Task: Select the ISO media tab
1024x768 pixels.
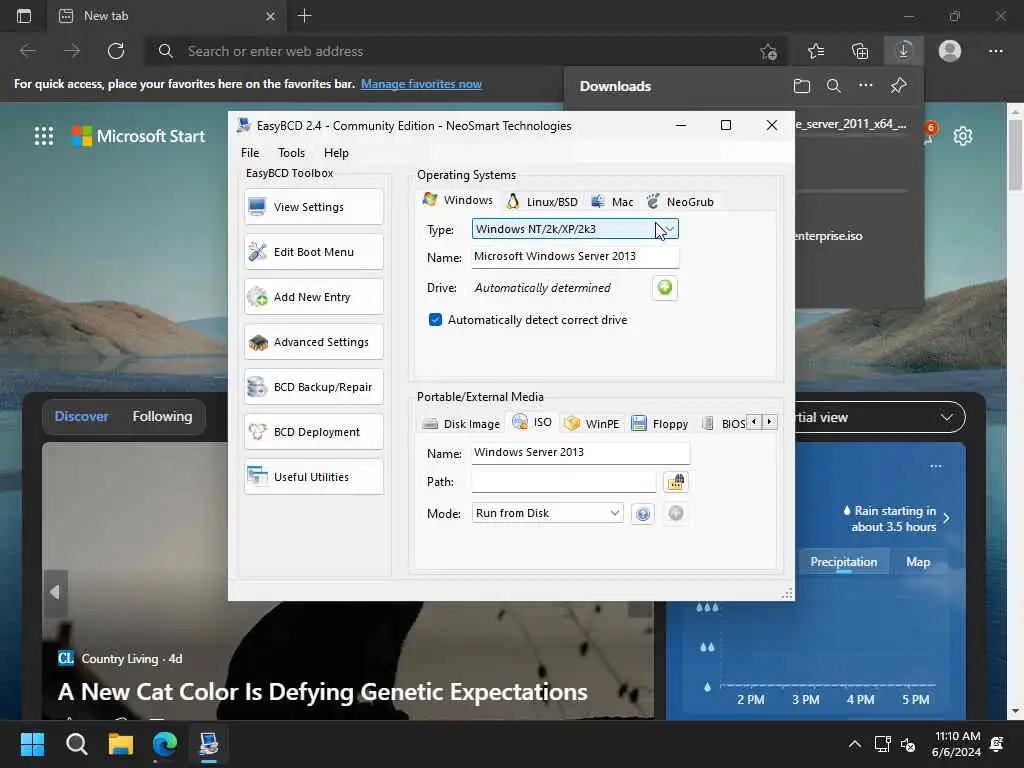Action: click(532, 423)
